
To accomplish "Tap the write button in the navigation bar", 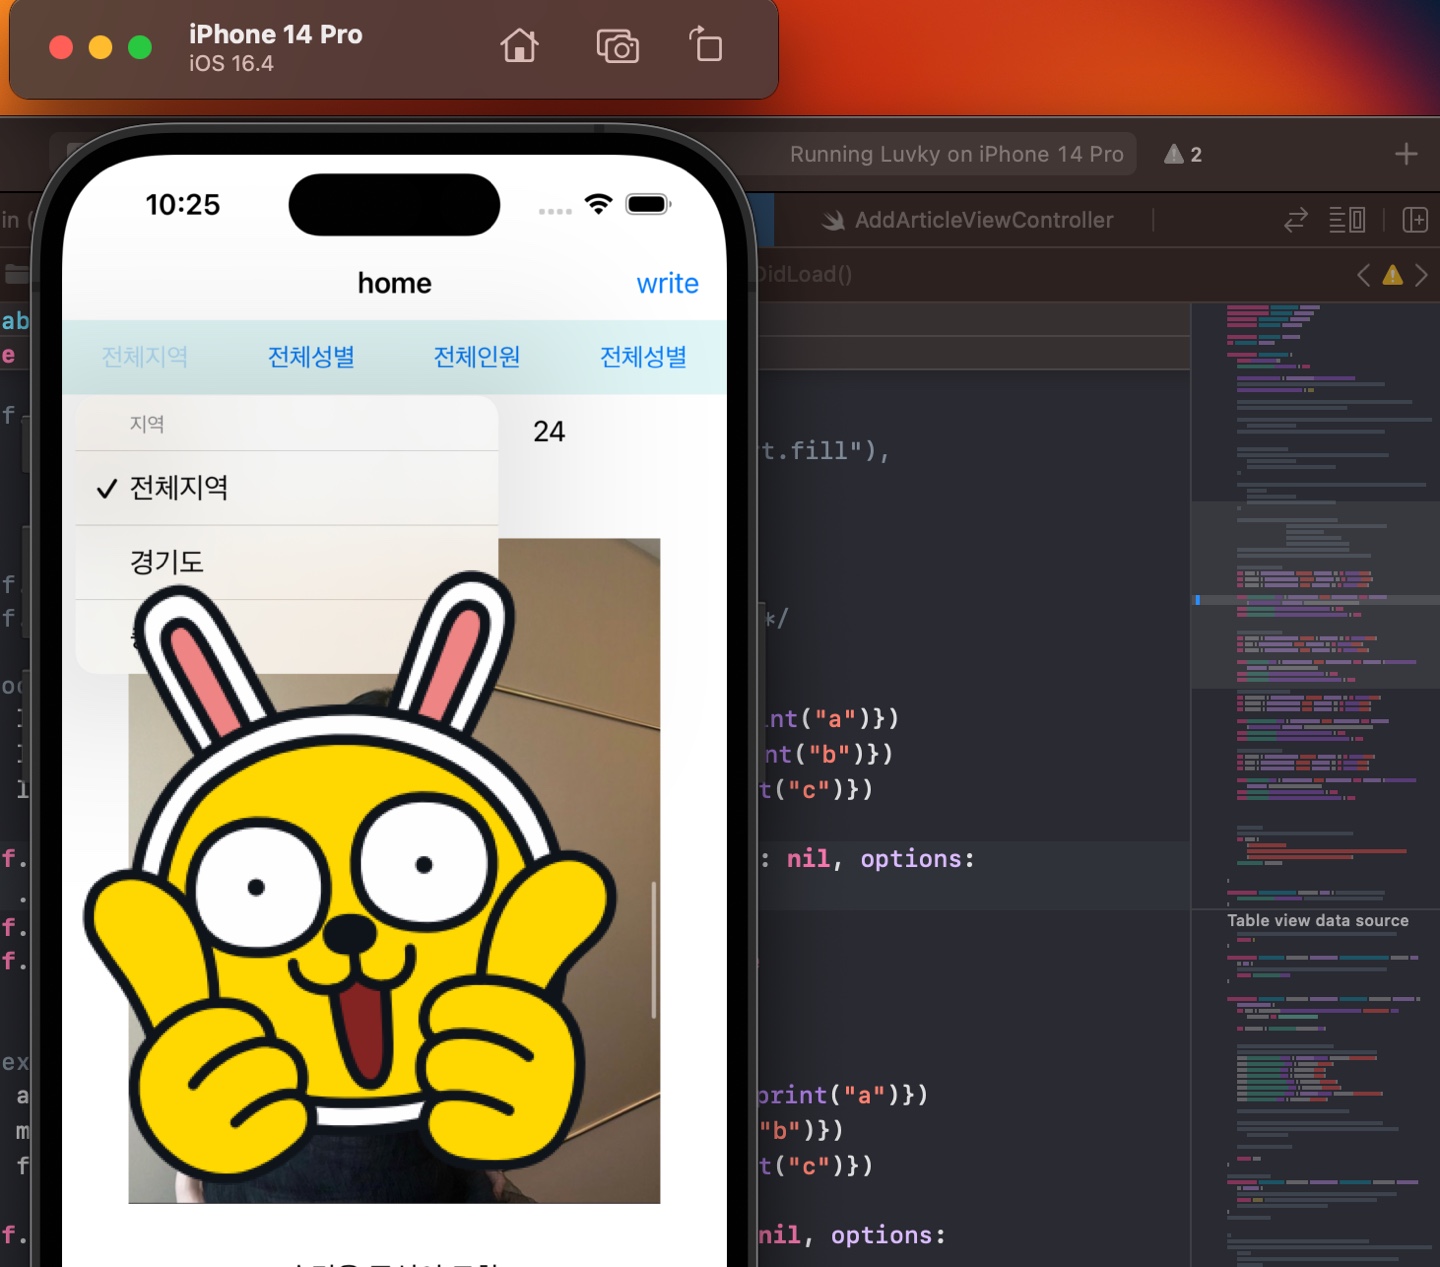I will click(667, 283).
